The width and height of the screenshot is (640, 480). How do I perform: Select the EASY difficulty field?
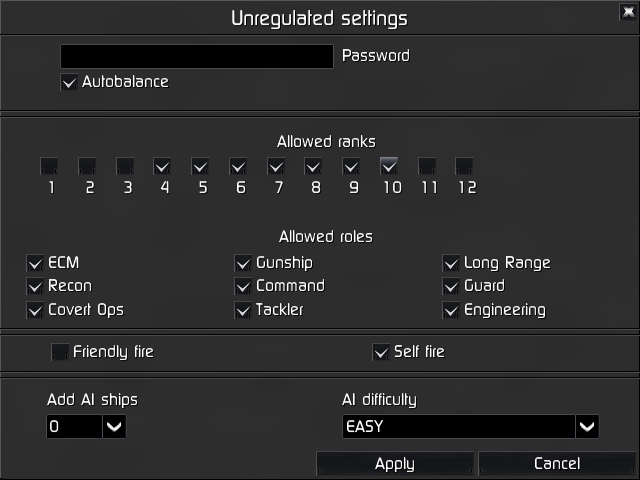(459, 427)
